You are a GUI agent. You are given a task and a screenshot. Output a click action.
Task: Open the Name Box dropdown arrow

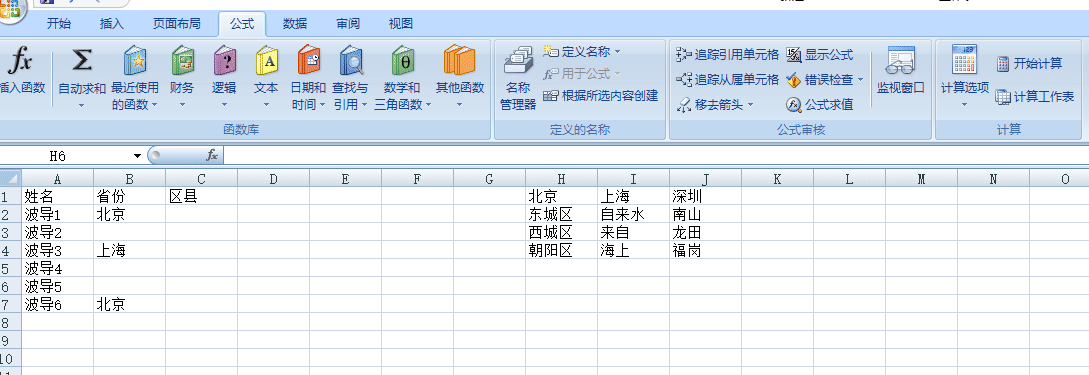click(138, 156)
